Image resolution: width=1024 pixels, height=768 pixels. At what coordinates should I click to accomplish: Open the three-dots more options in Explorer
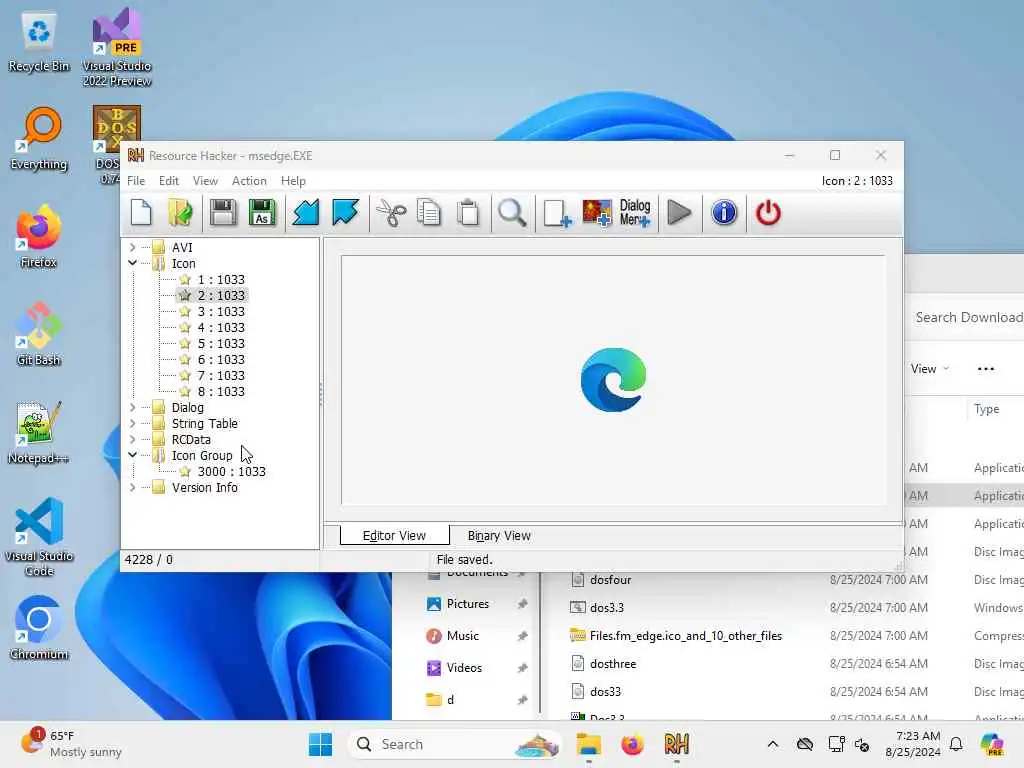click(x=985, y=369)
